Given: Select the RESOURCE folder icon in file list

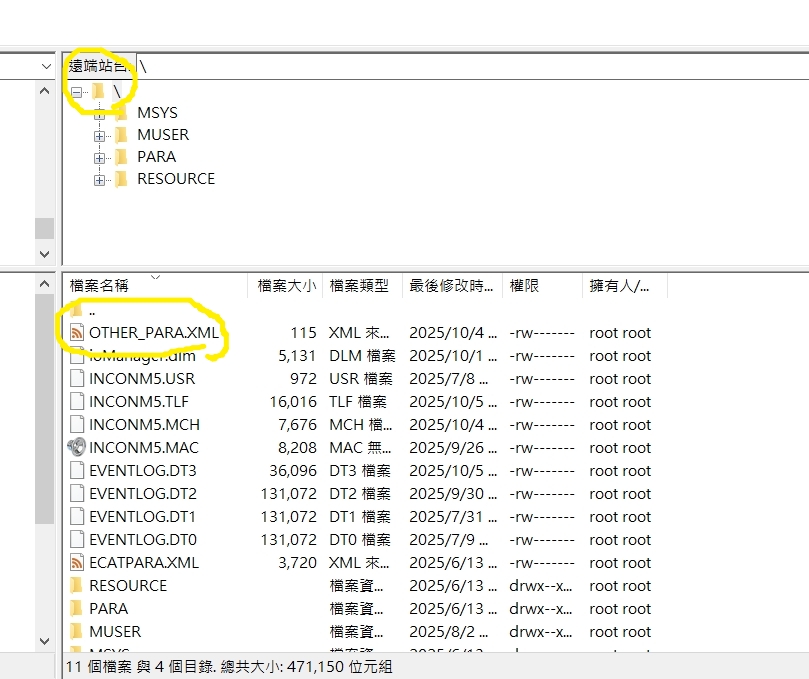Looking at the screenshot, I should (x=77, y=585).
